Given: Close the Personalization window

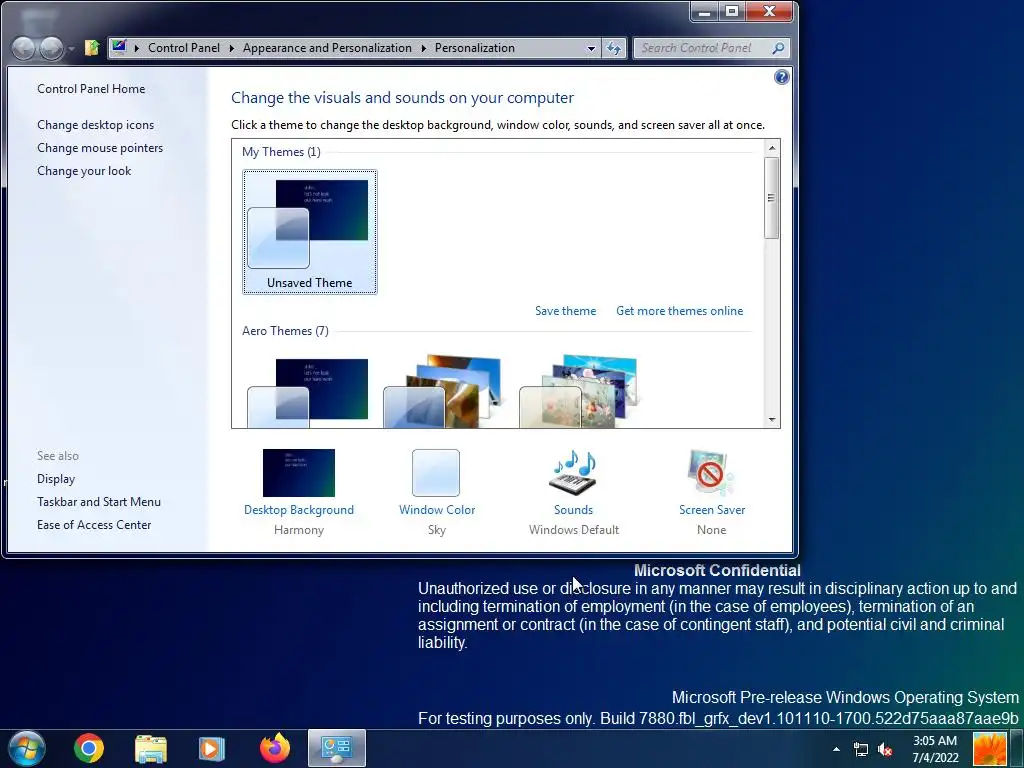Looking at the screenshot, I should click(769, 12).
